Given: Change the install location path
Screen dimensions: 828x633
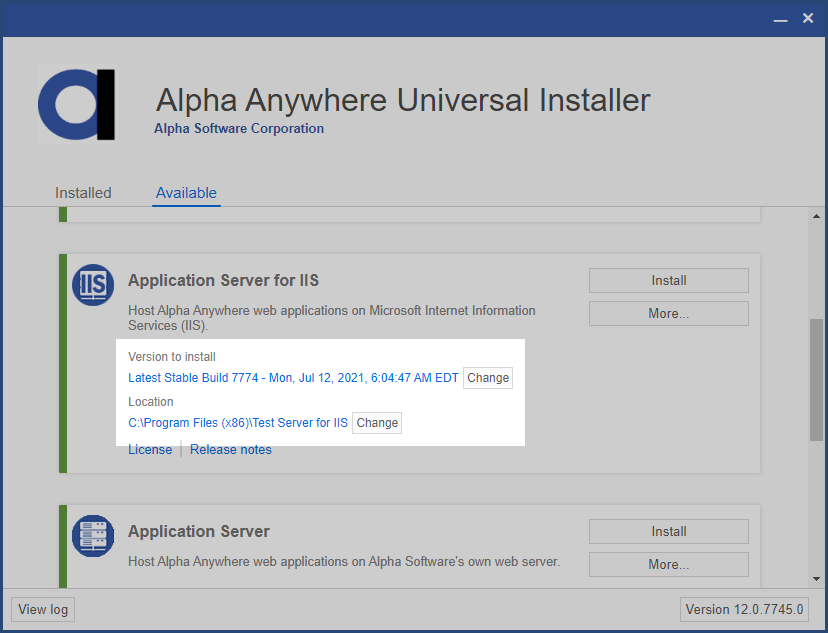Looking at the screenshot, I should 377,423.
